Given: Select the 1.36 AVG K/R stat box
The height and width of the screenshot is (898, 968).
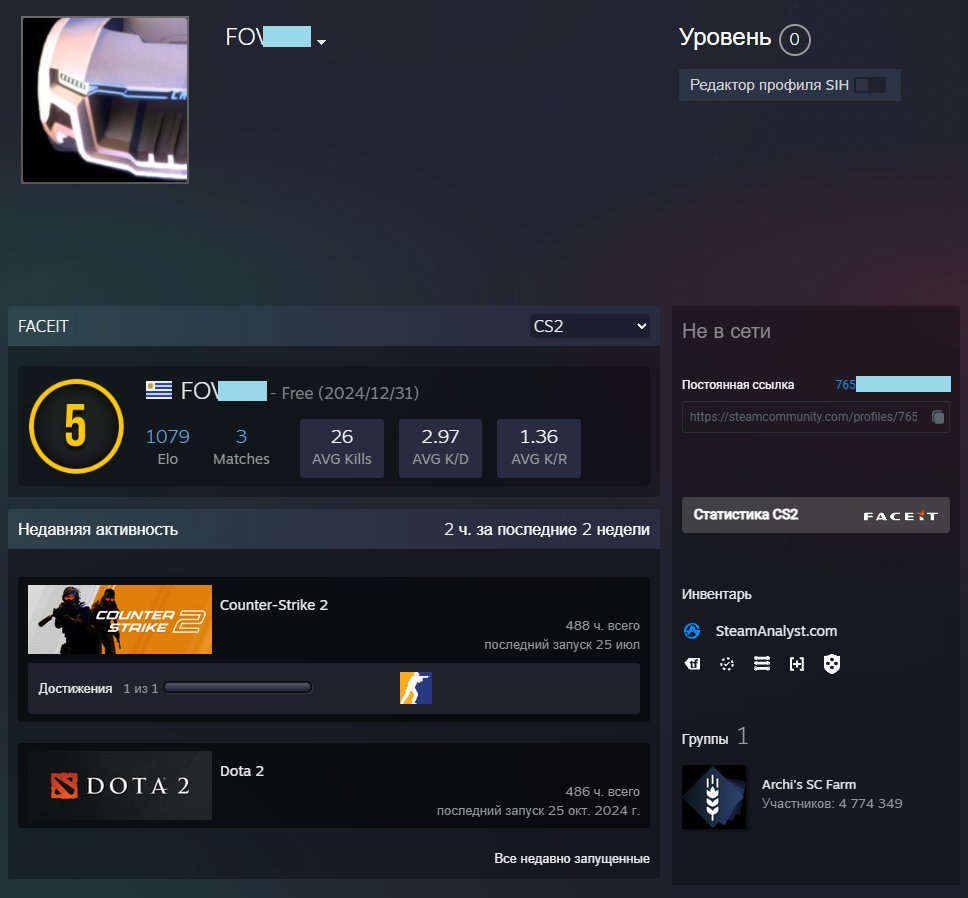Looking at the screenshot, I should point(539,448).
